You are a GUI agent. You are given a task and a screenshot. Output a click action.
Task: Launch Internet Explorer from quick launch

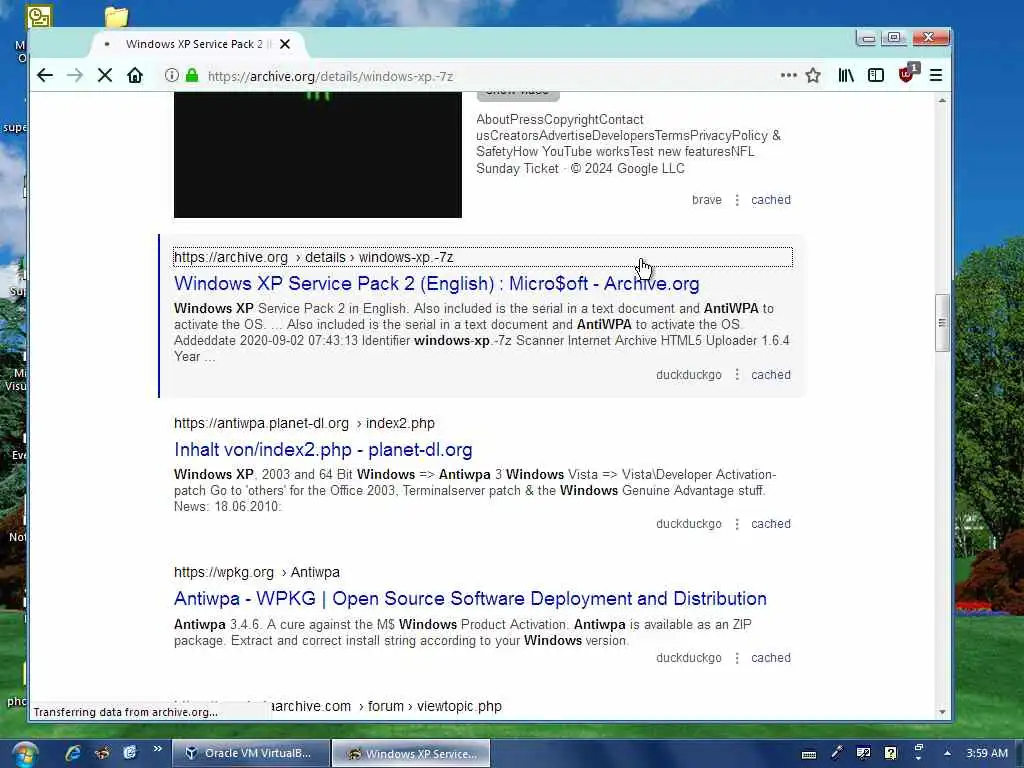(72, 753)
